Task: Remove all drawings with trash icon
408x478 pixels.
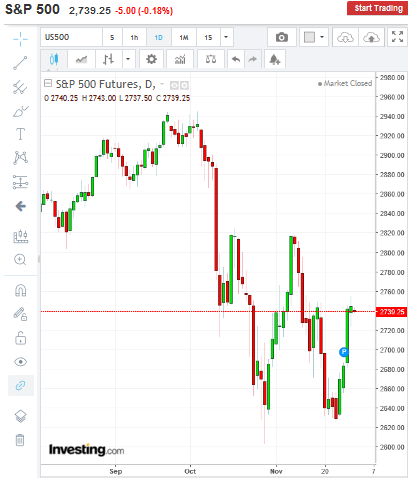Action: coord(20,440)
